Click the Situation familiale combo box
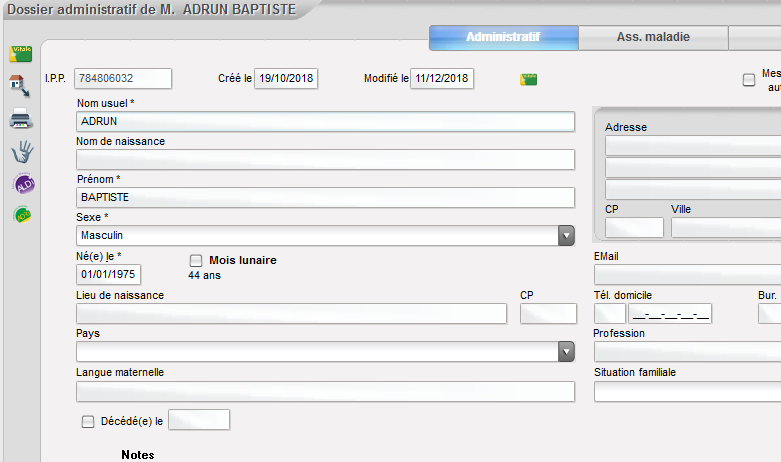Viewport: 781px width, 462px height. click(687, 391)
